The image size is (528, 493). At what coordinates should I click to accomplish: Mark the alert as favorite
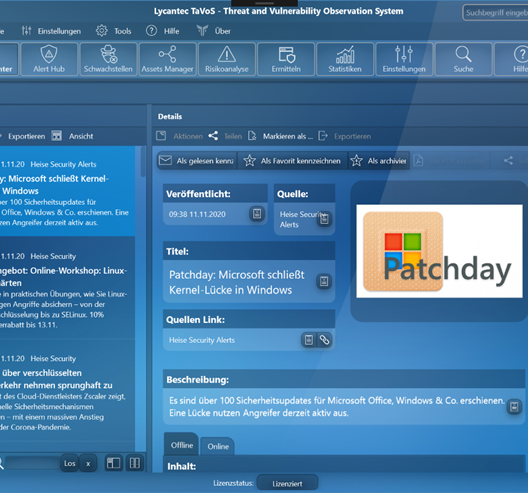coord(292,161)
